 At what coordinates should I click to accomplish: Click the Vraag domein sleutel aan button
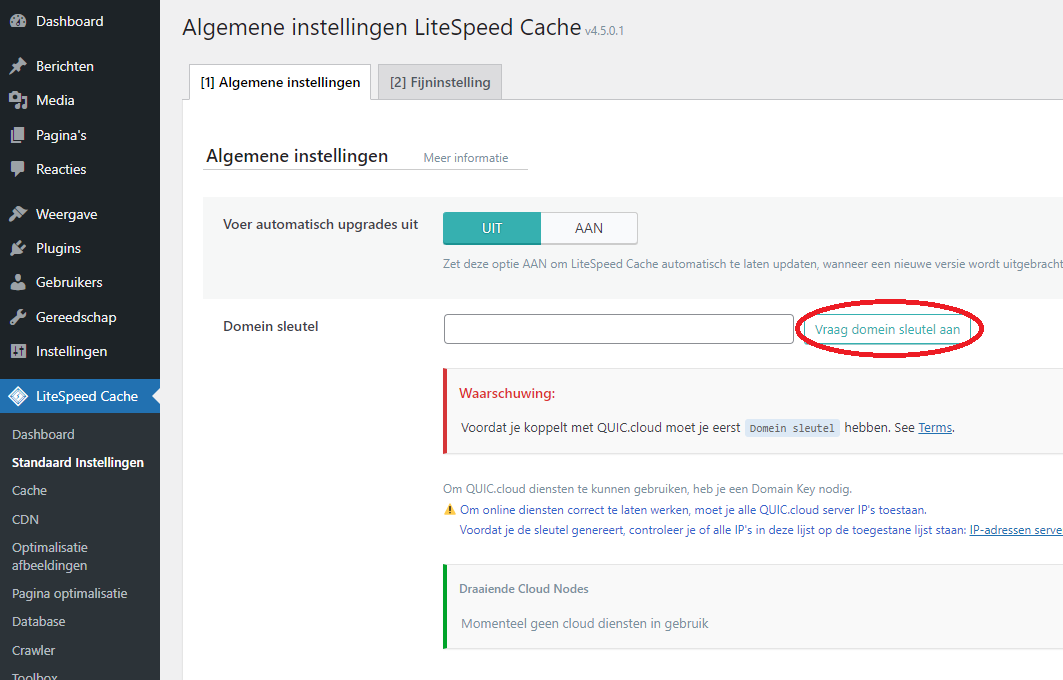tap(887, 329)
